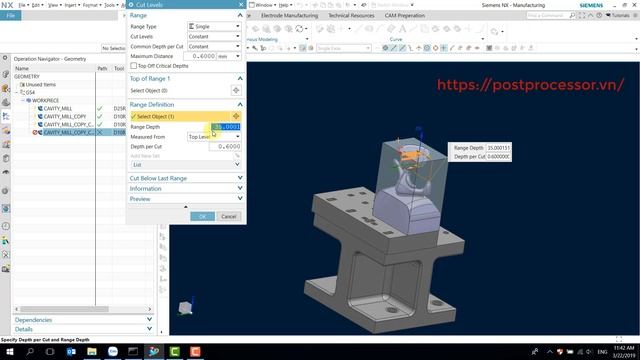Expand the Preview section

(186, 199)
